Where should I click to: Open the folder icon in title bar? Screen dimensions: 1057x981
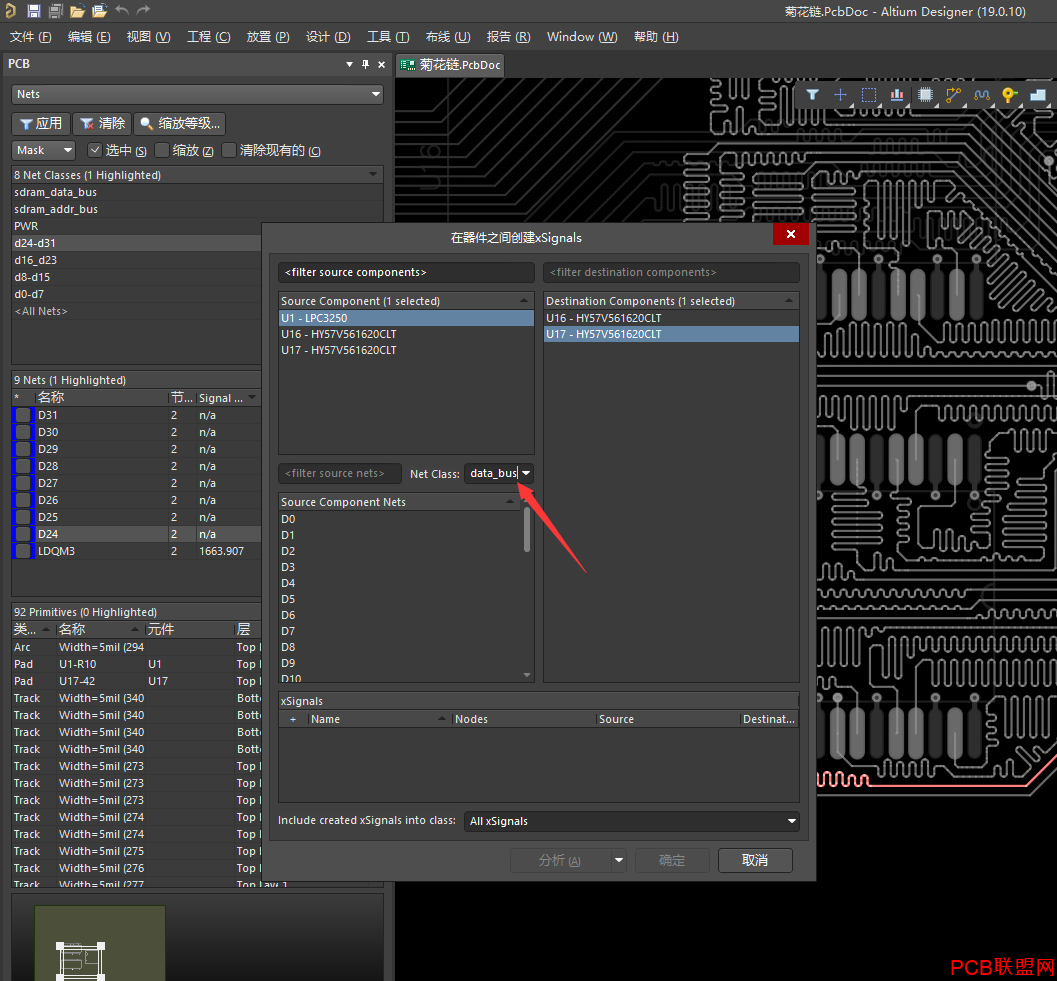click(78, 10)
